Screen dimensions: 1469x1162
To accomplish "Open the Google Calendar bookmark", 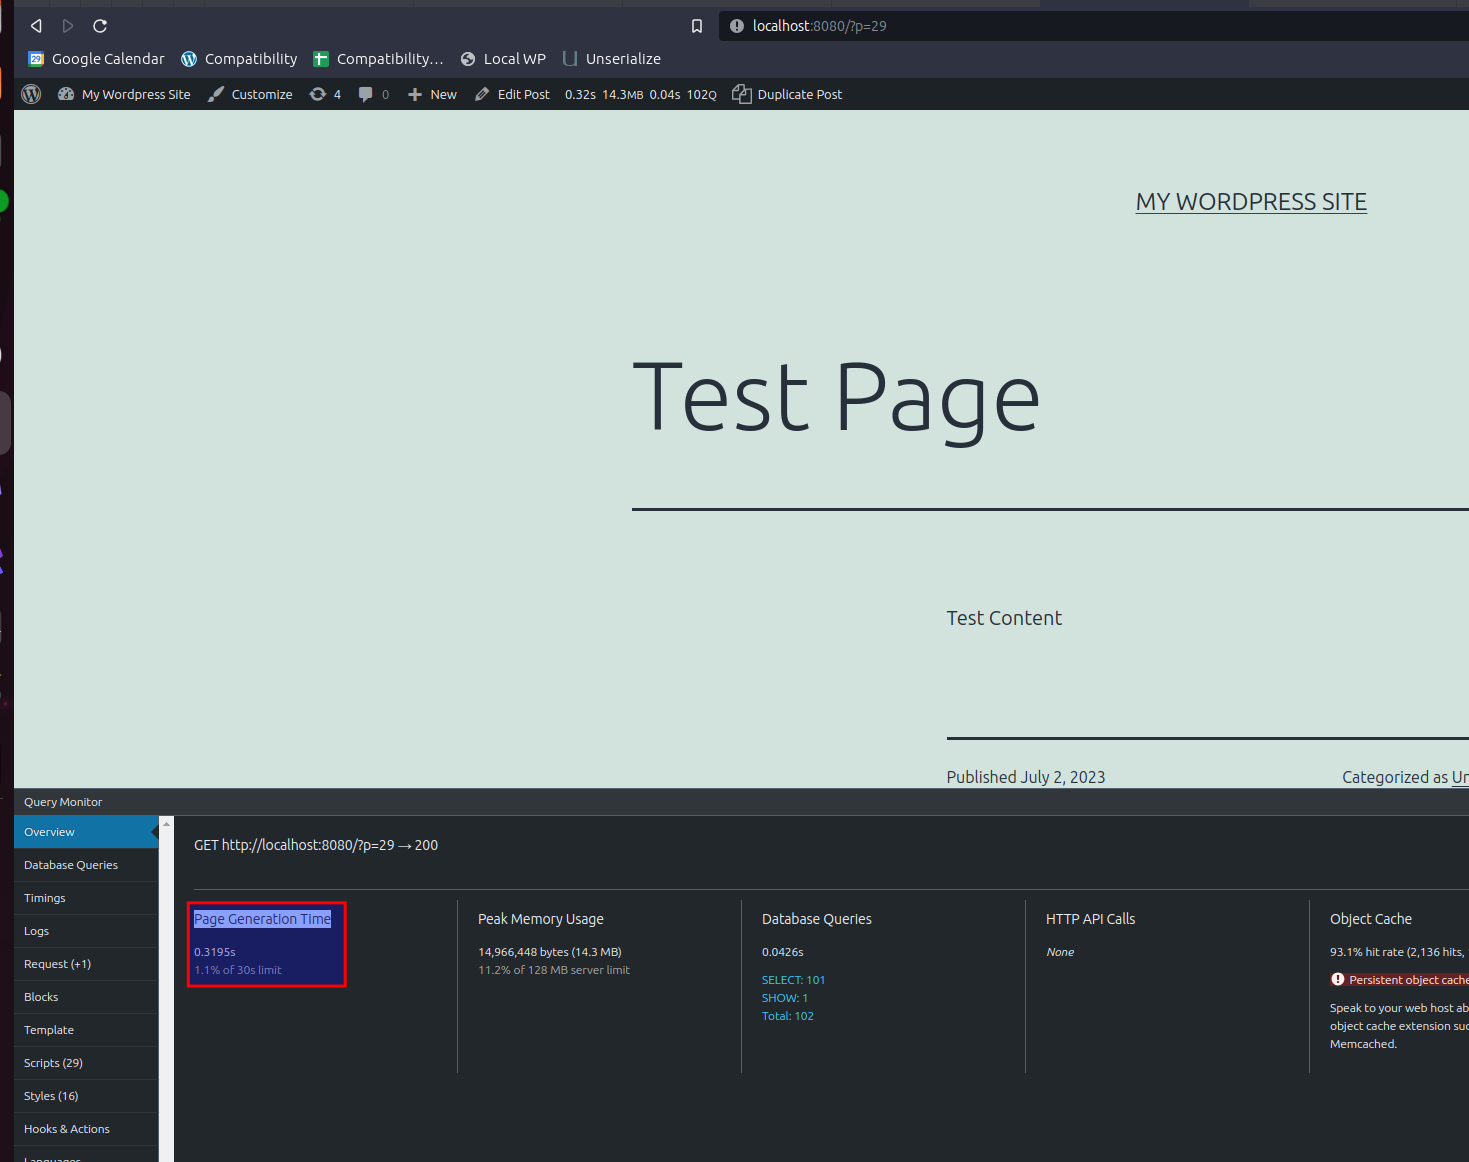I will click(96, 59).
